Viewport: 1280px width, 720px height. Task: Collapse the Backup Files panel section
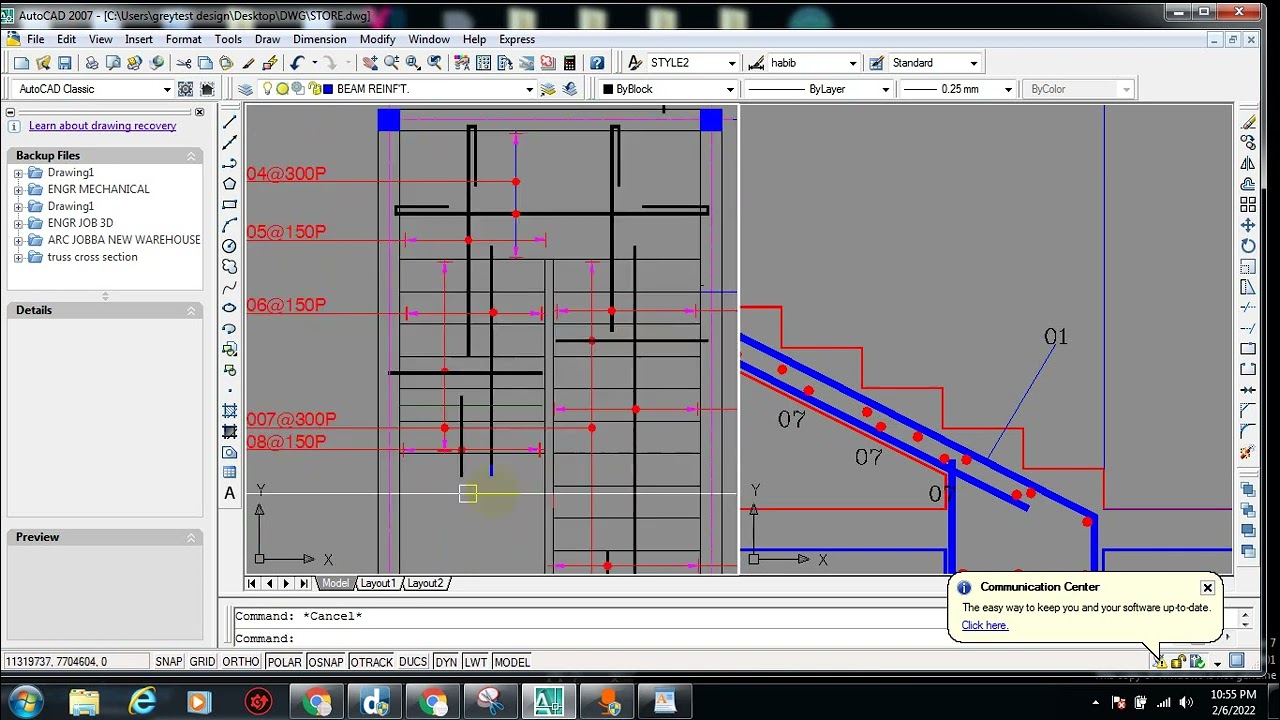[x=191, y=156]
